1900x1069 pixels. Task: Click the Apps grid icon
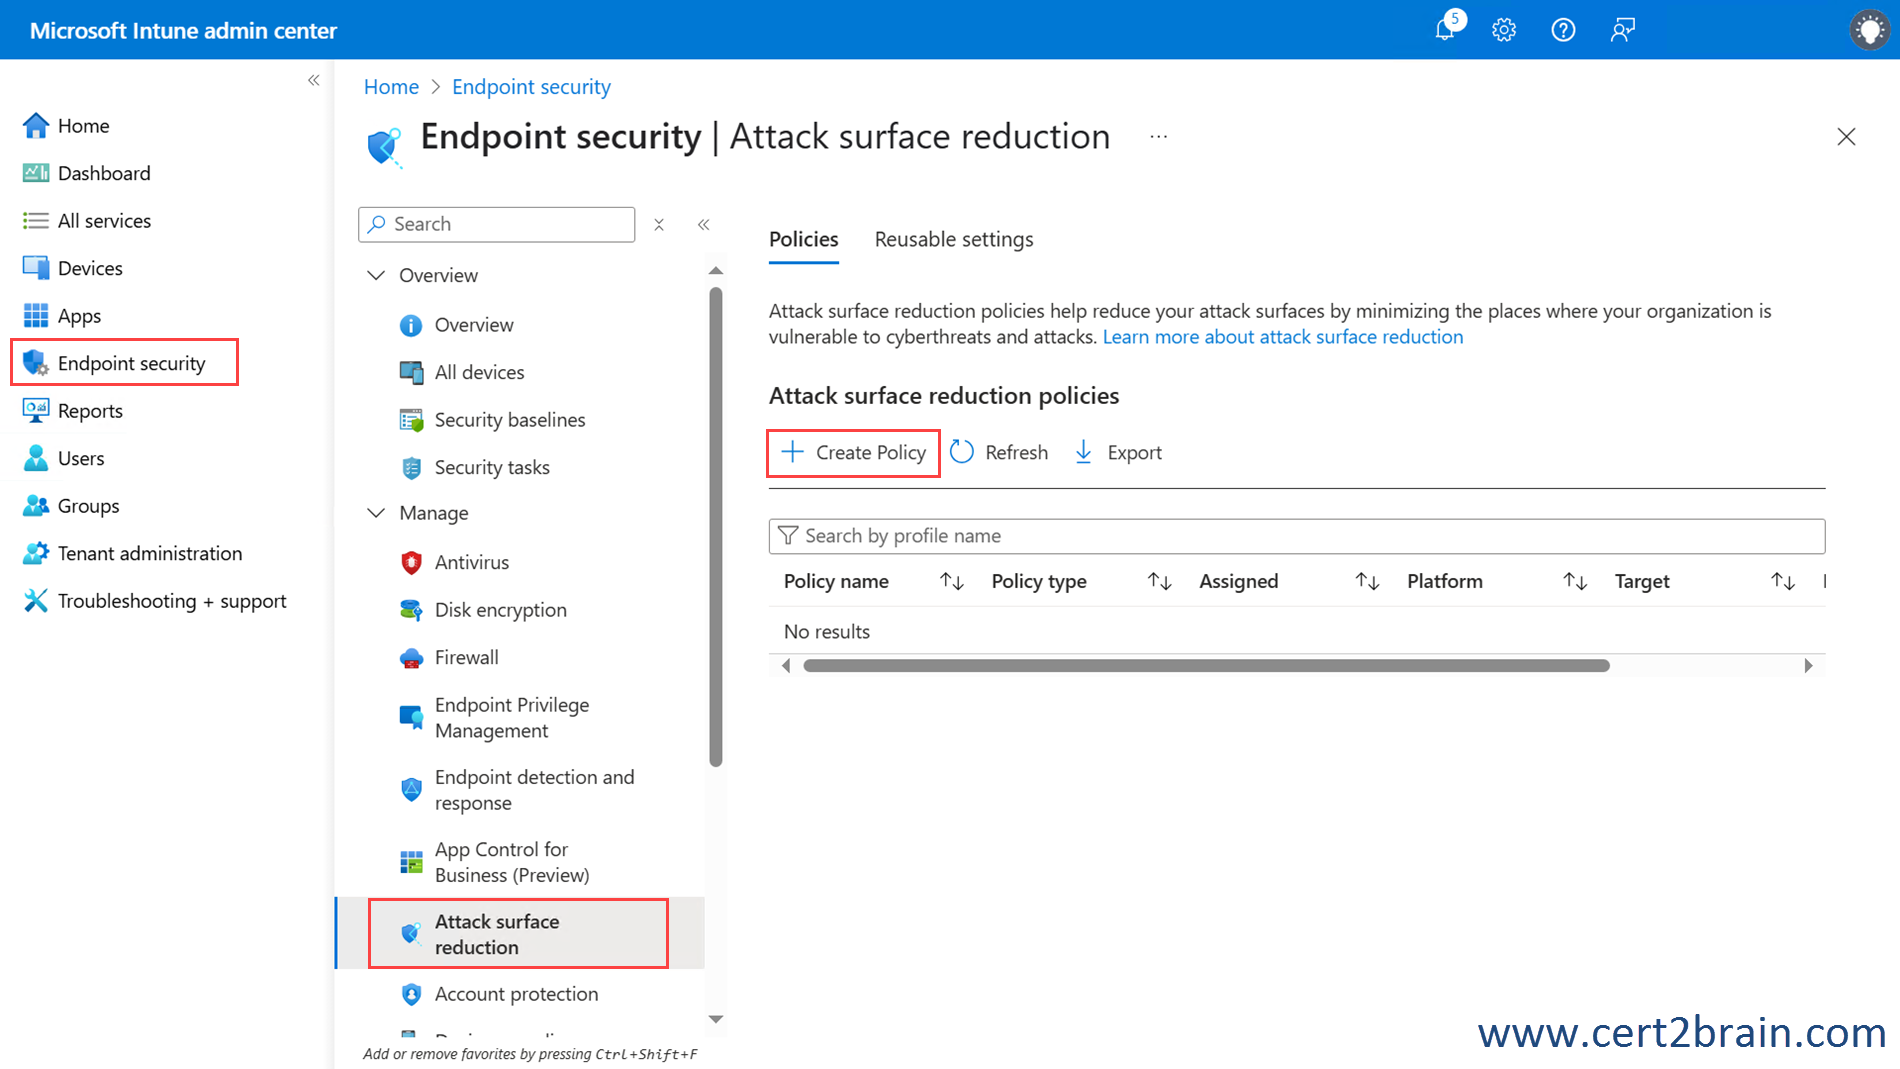(36, 315)
